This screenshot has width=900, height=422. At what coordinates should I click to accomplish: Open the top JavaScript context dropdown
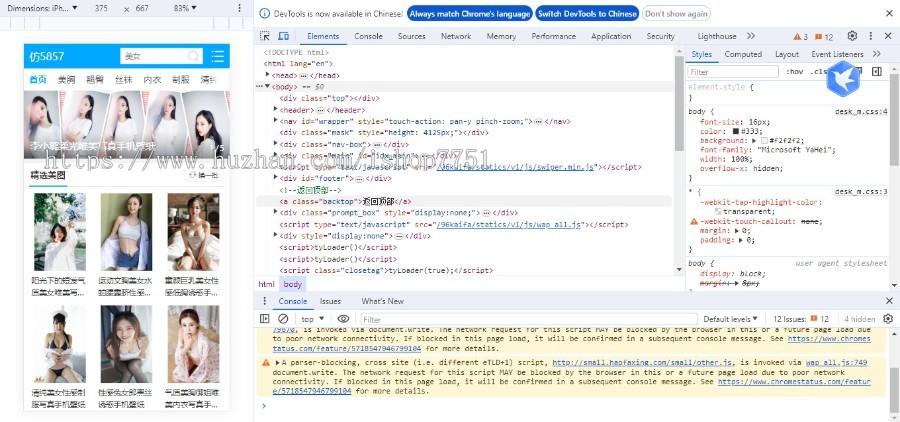tap(313, 319)
